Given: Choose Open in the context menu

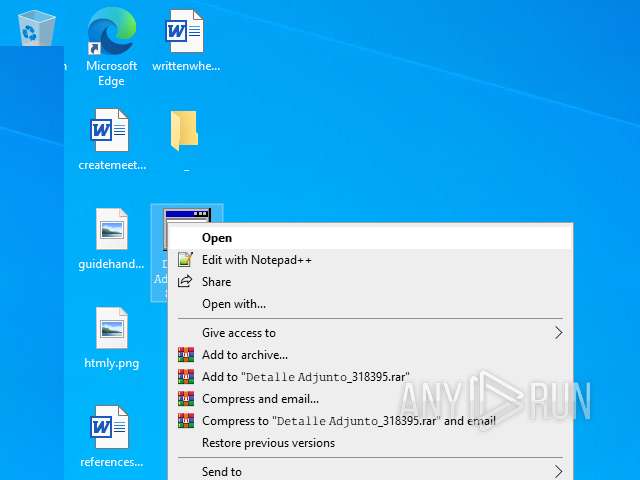Looking at the screenshot, I should pyautogui.click(x=370, y=238).
